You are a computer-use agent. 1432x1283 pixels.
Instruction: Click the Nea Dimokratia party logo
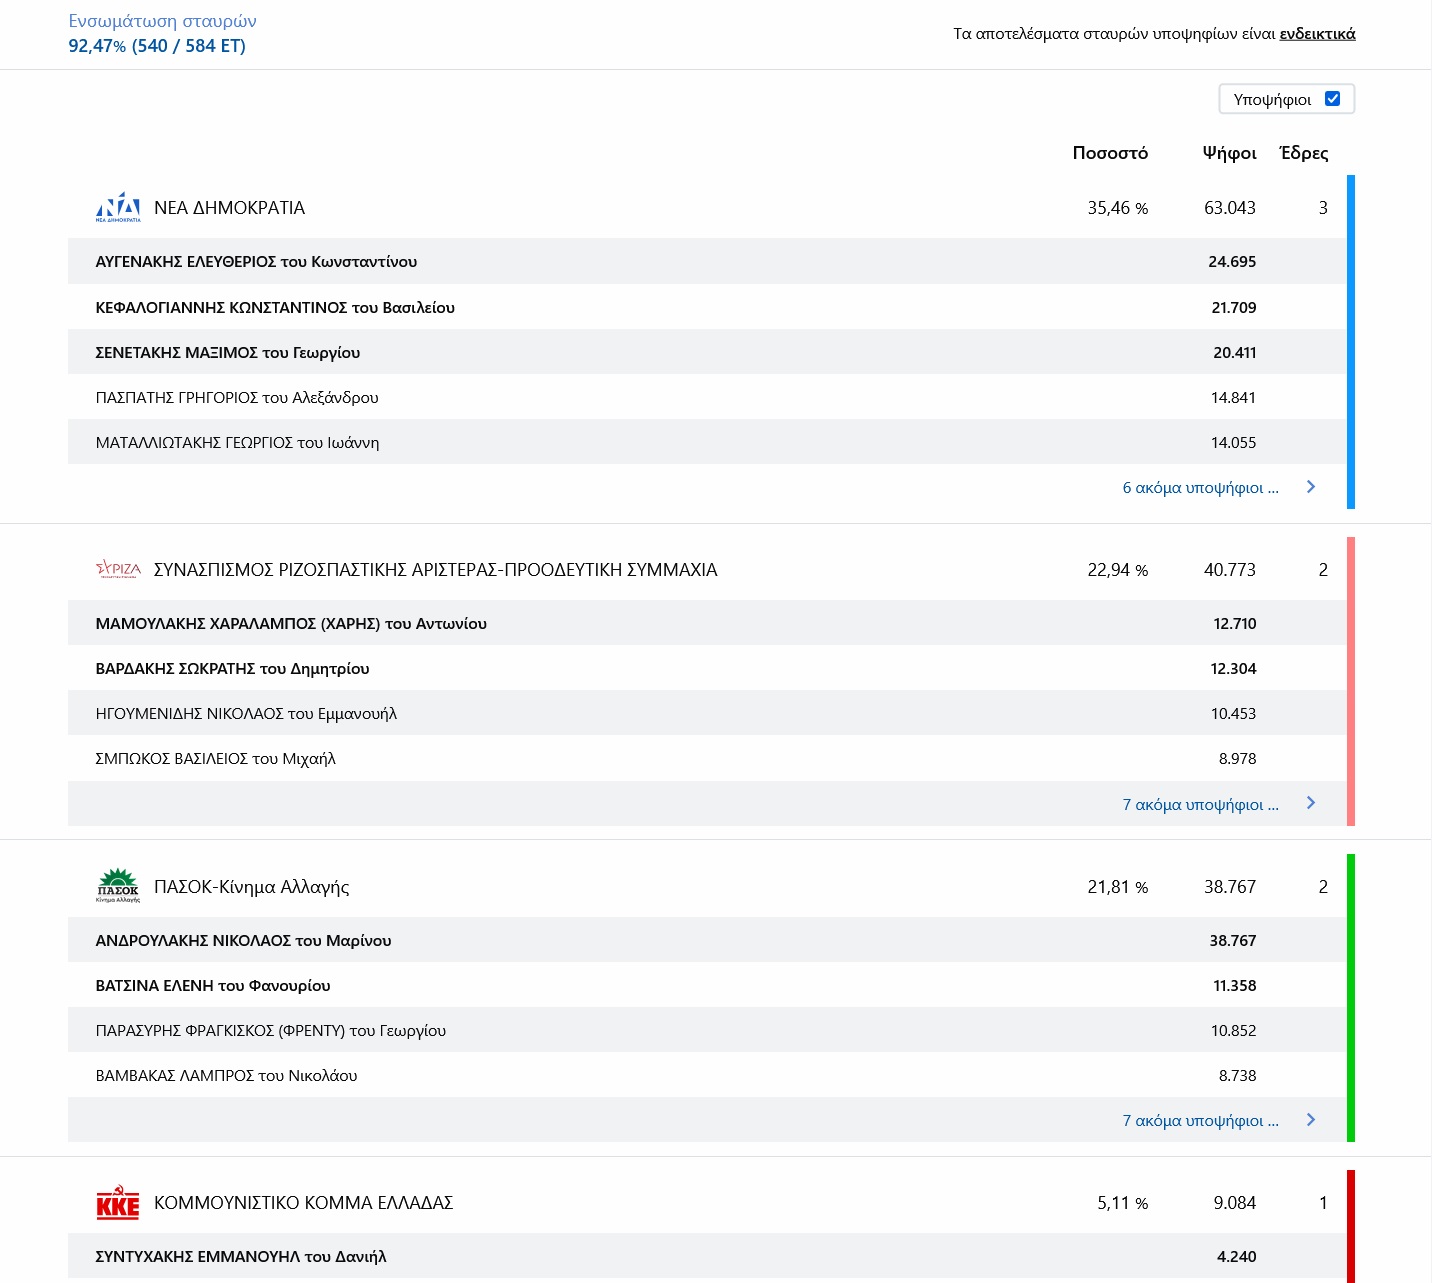pyautogui.click(x=118, y=207)
